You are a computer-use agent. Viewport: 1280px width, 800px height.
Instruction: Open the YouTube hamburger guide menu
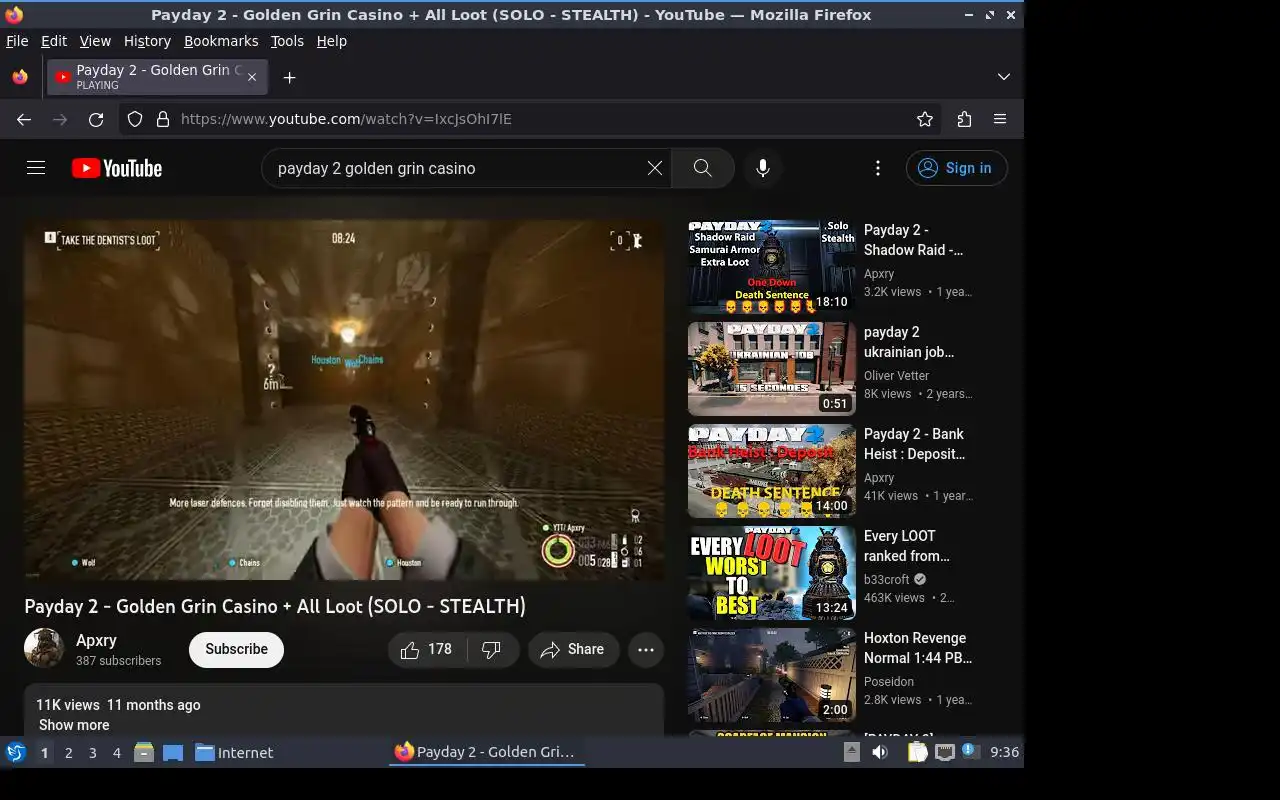point(36,168)
